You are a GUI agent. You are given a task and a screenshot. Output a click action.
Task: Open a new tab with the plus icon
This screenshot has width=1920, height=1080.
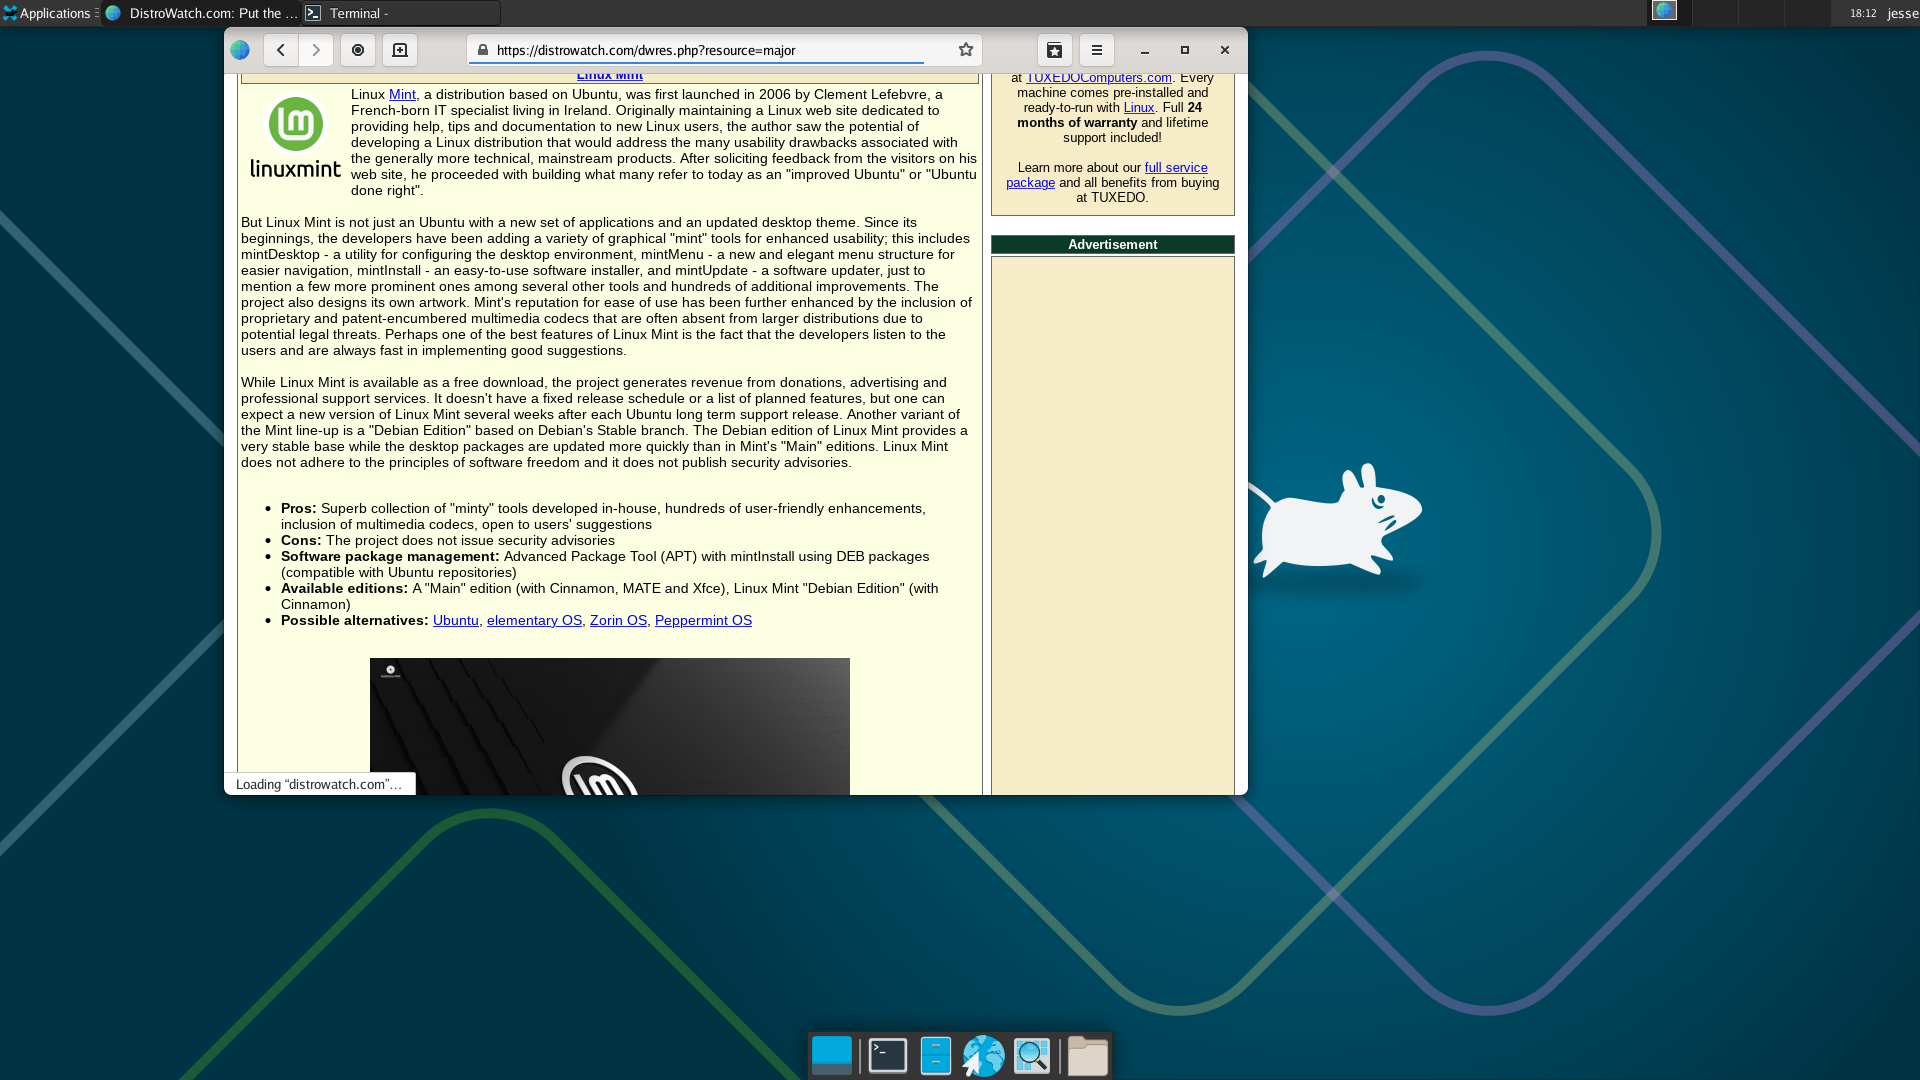click(x=400, y=50)
